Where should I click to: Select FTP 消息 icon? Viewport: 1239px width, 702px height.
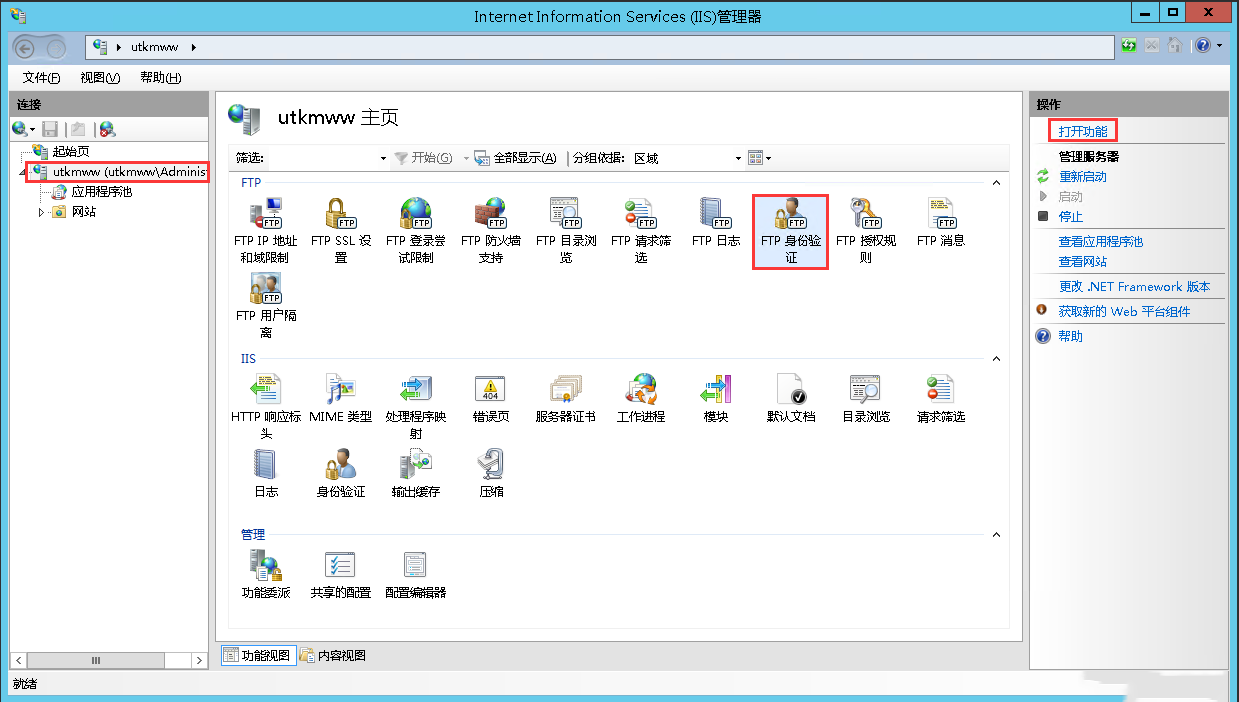pos(941,222)
